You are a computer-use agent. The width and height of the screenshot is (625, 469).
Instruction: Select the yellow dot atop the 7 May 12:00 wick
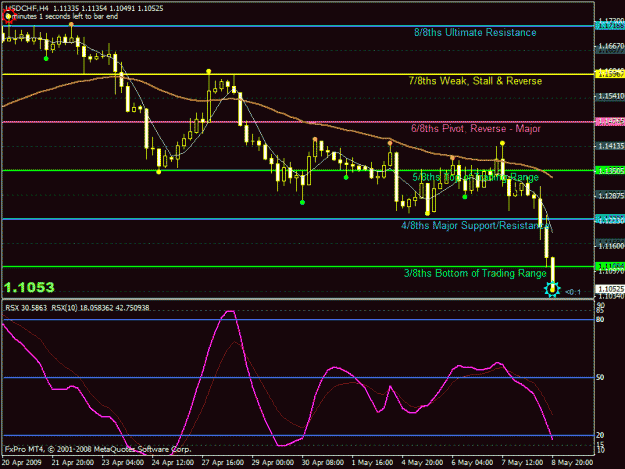click(502, 143)
